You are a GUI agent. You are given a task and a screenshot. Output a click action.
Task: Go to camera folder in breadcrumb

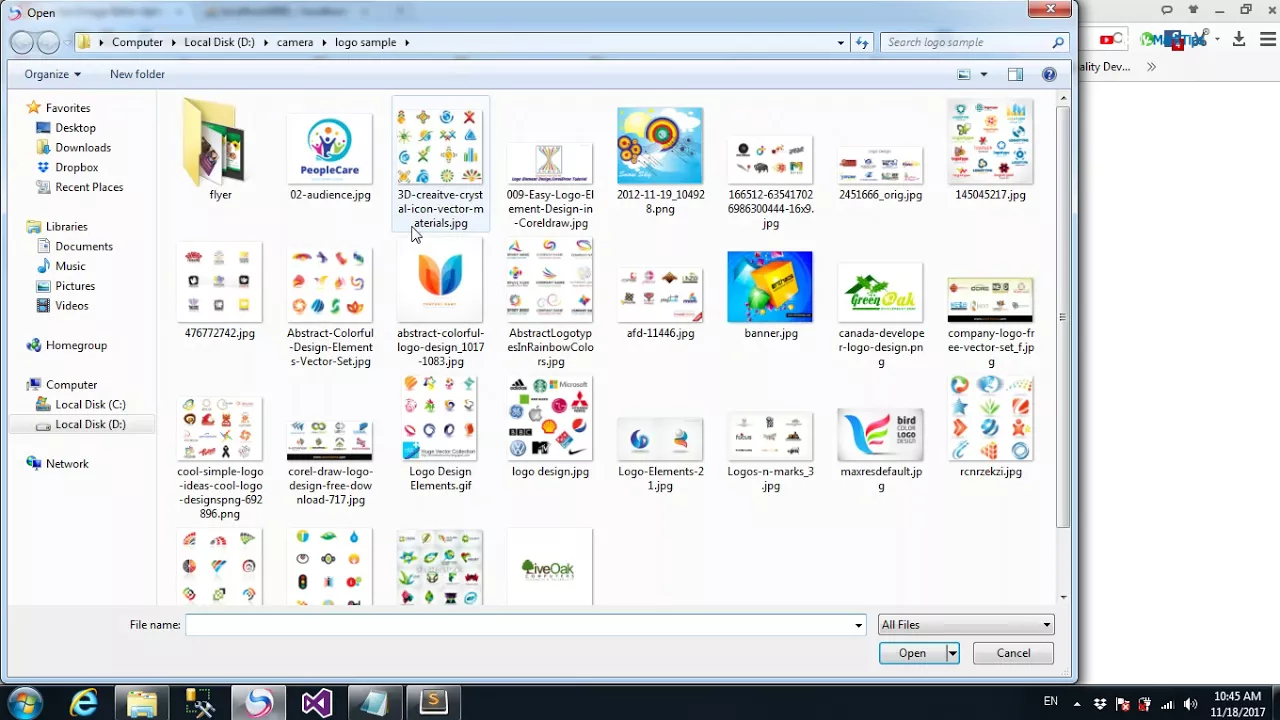295,42
